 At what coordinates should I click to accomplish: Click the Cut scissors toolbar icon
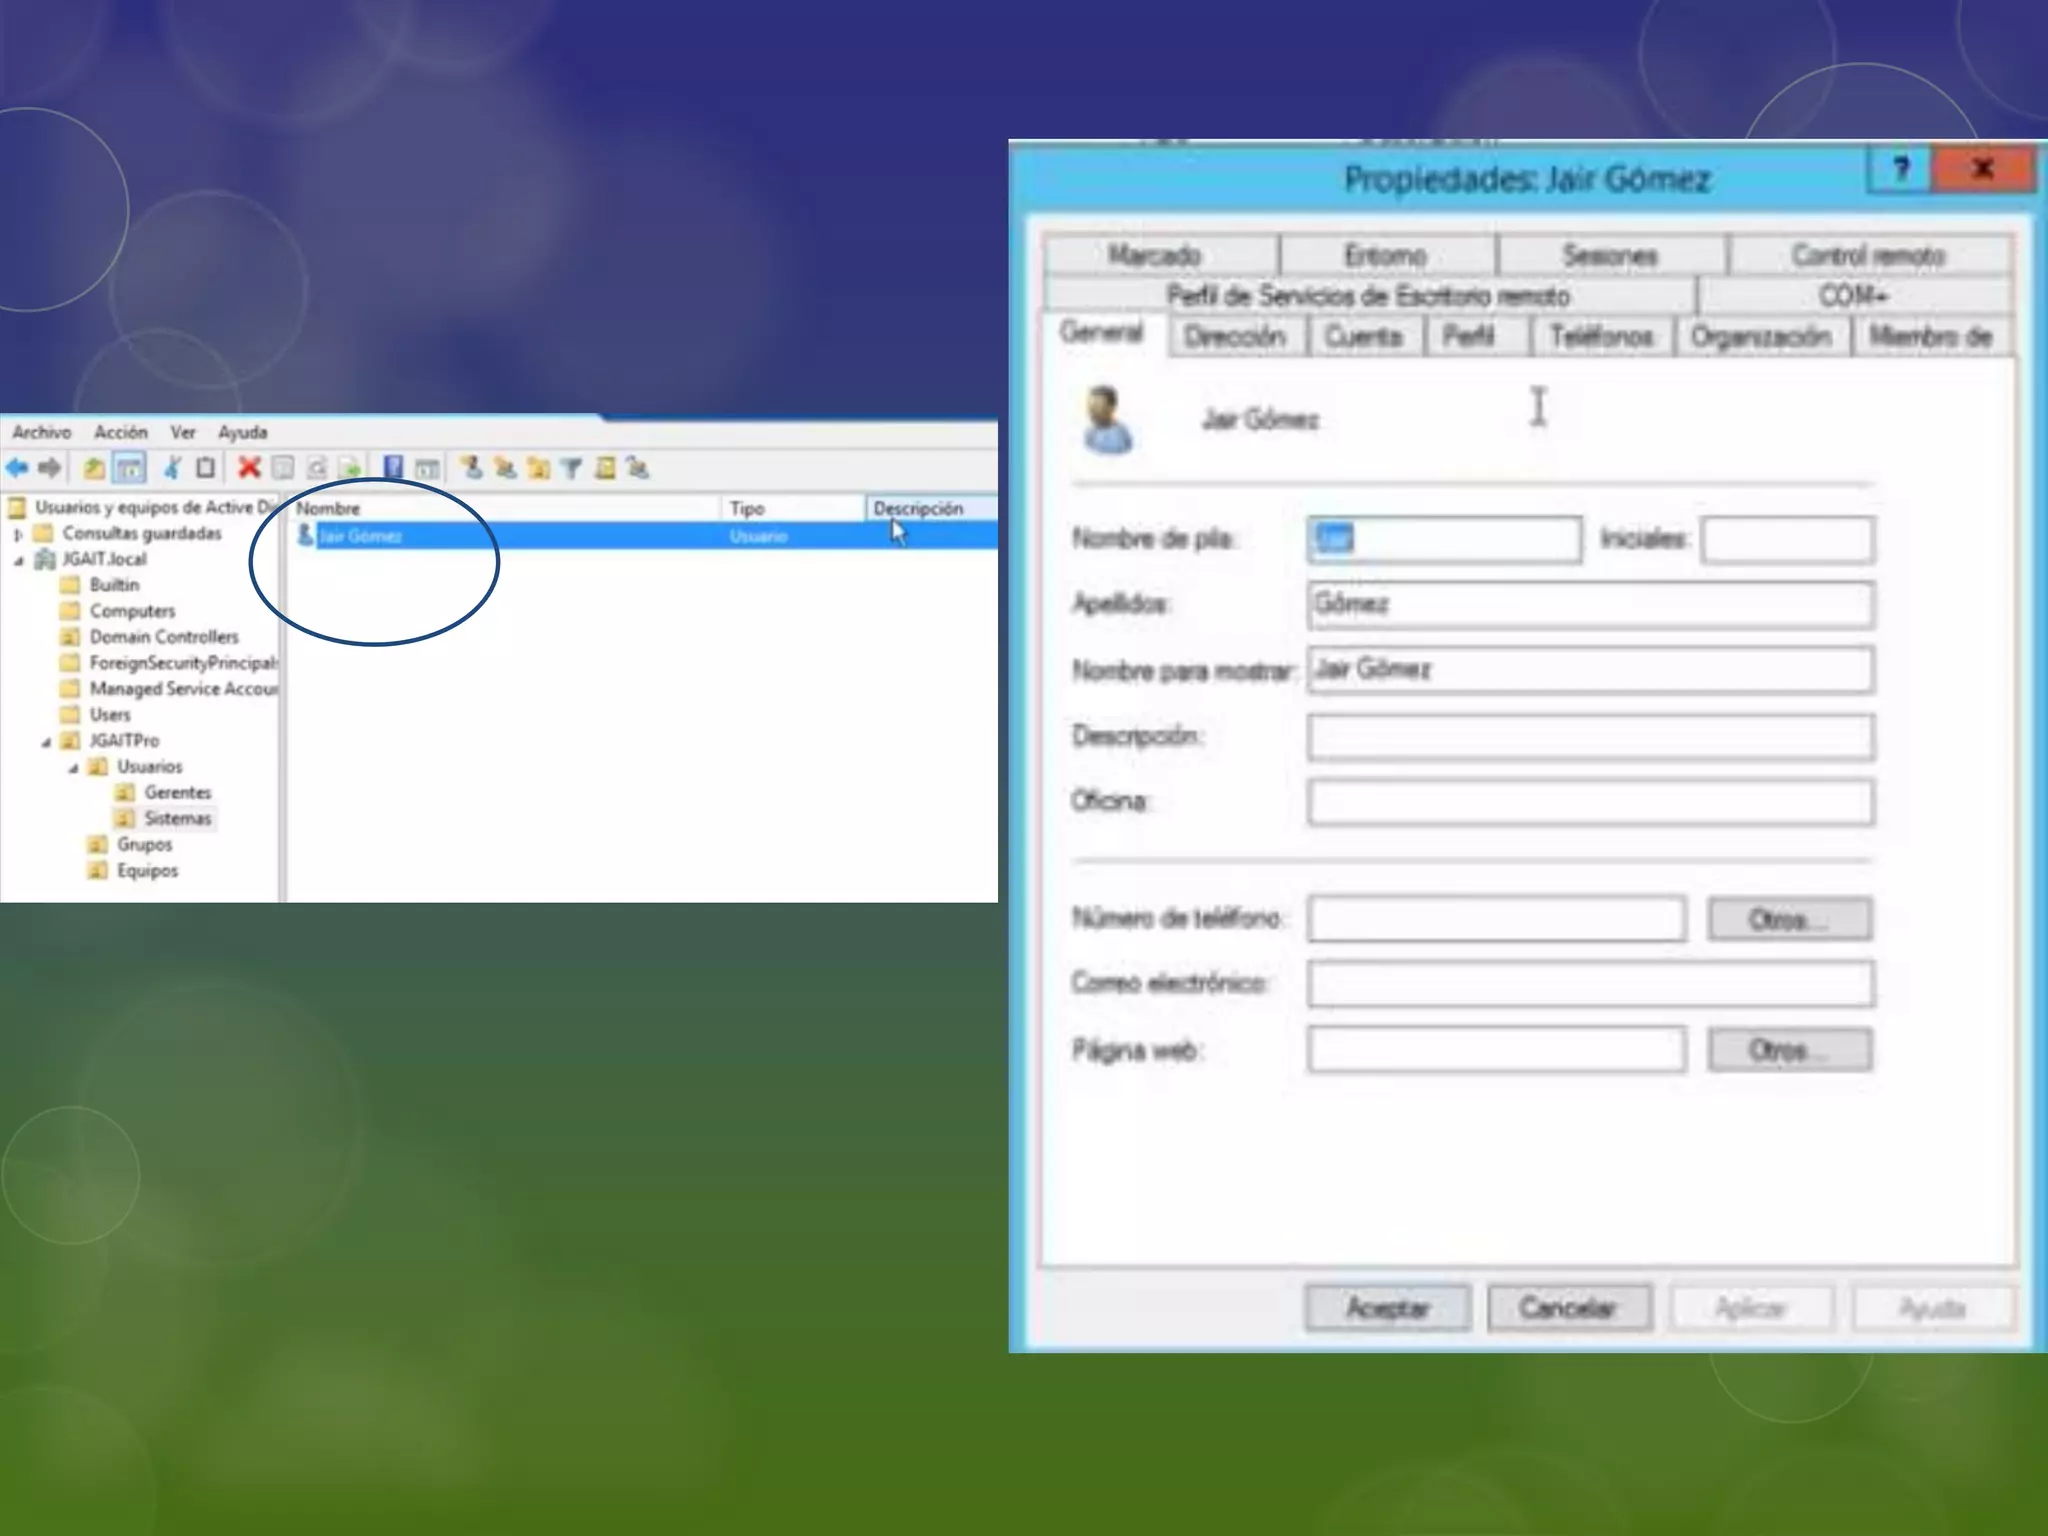pos(172,468)
